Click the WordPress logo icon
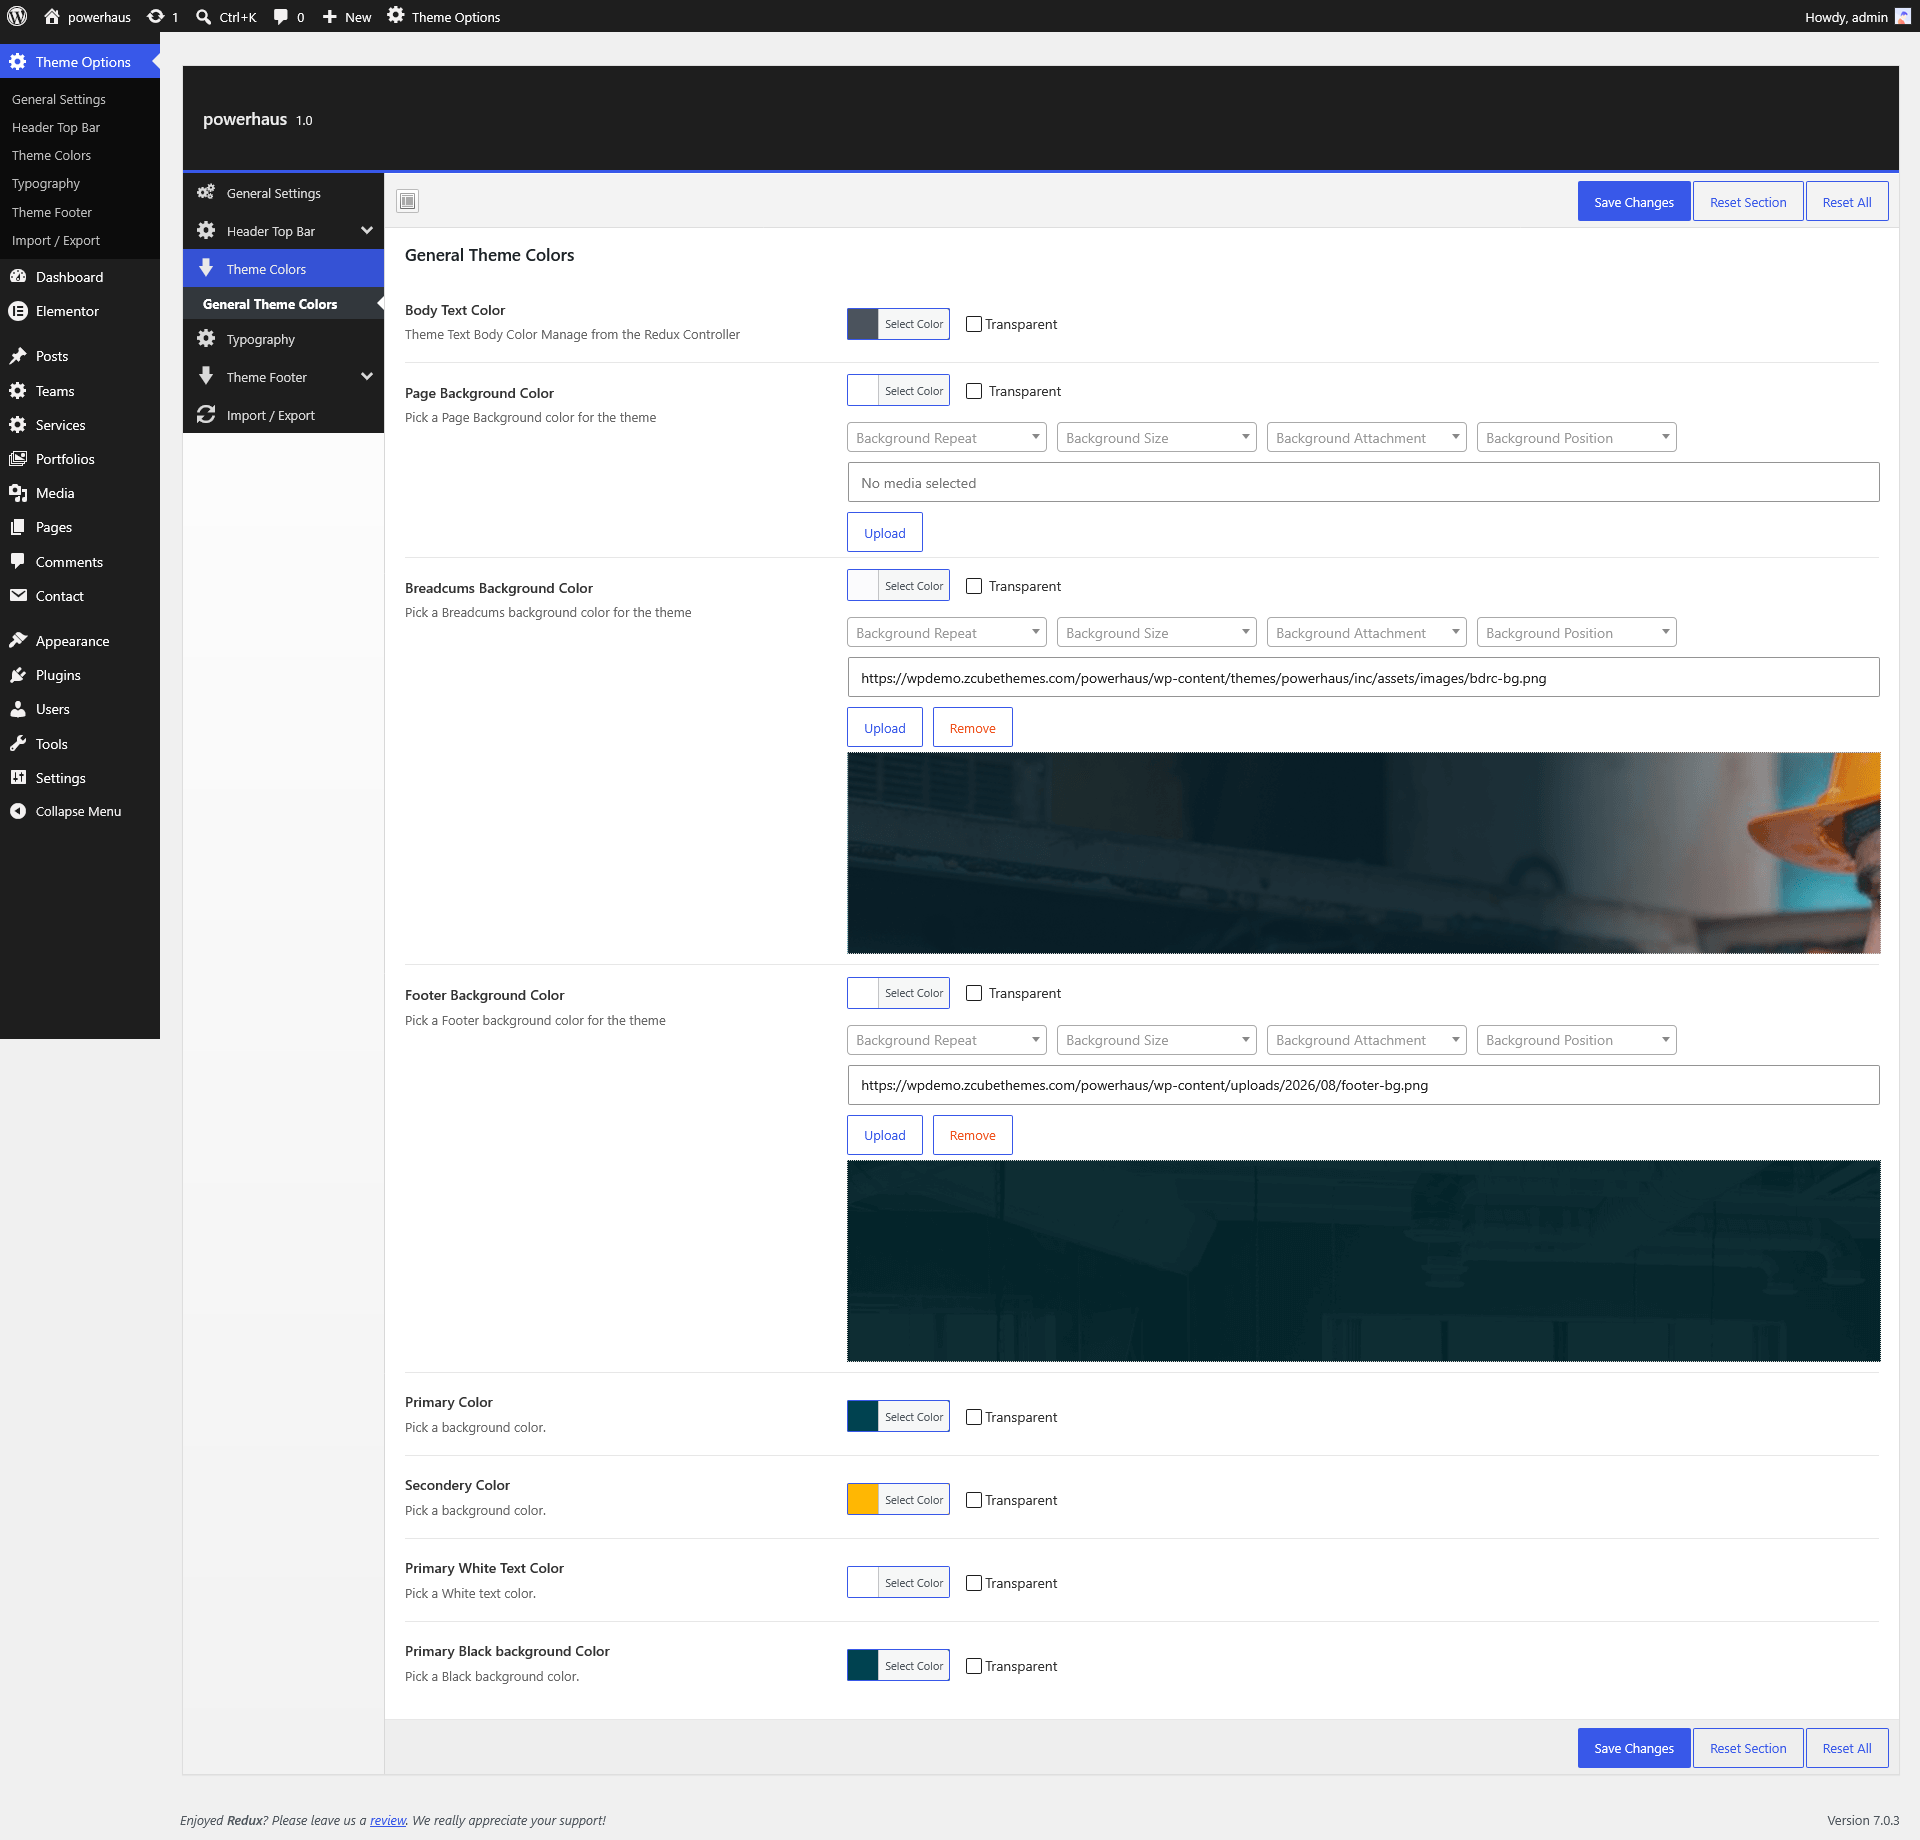 coord(17,16)
